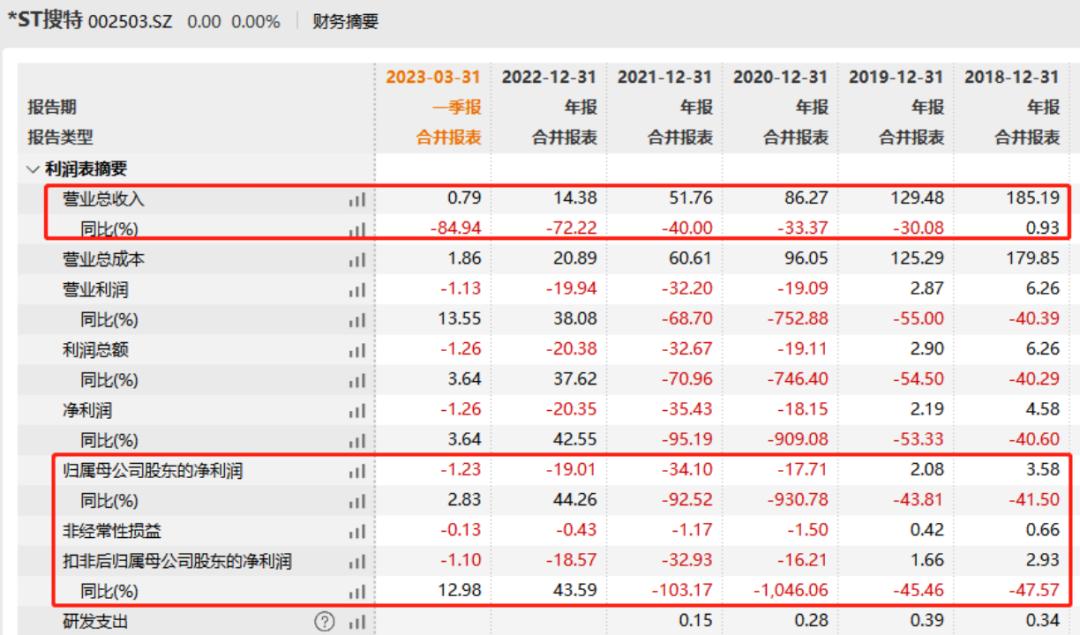1080x635 pixels.
Task: Click the chart icon for 扣非后归属母公司股东的净利润
Action: (x=355, y=561)
